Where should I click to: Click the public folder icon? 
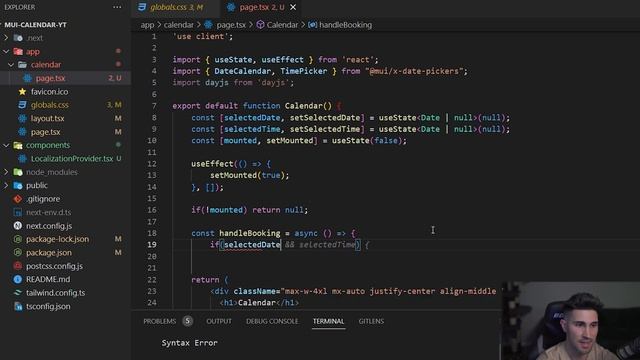(18, 185)
